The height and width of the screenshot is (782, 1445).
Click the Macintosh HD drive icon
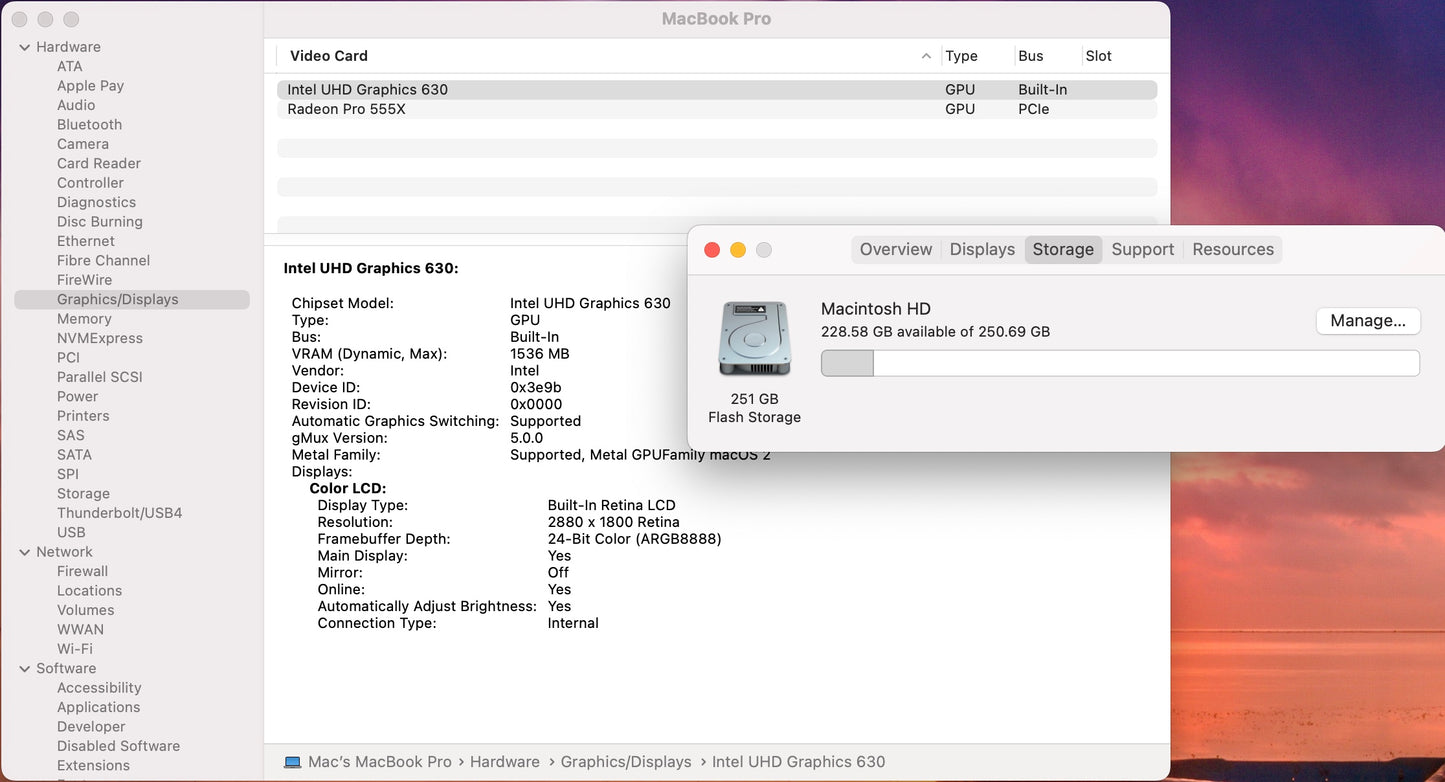click(x=754, y=340)
